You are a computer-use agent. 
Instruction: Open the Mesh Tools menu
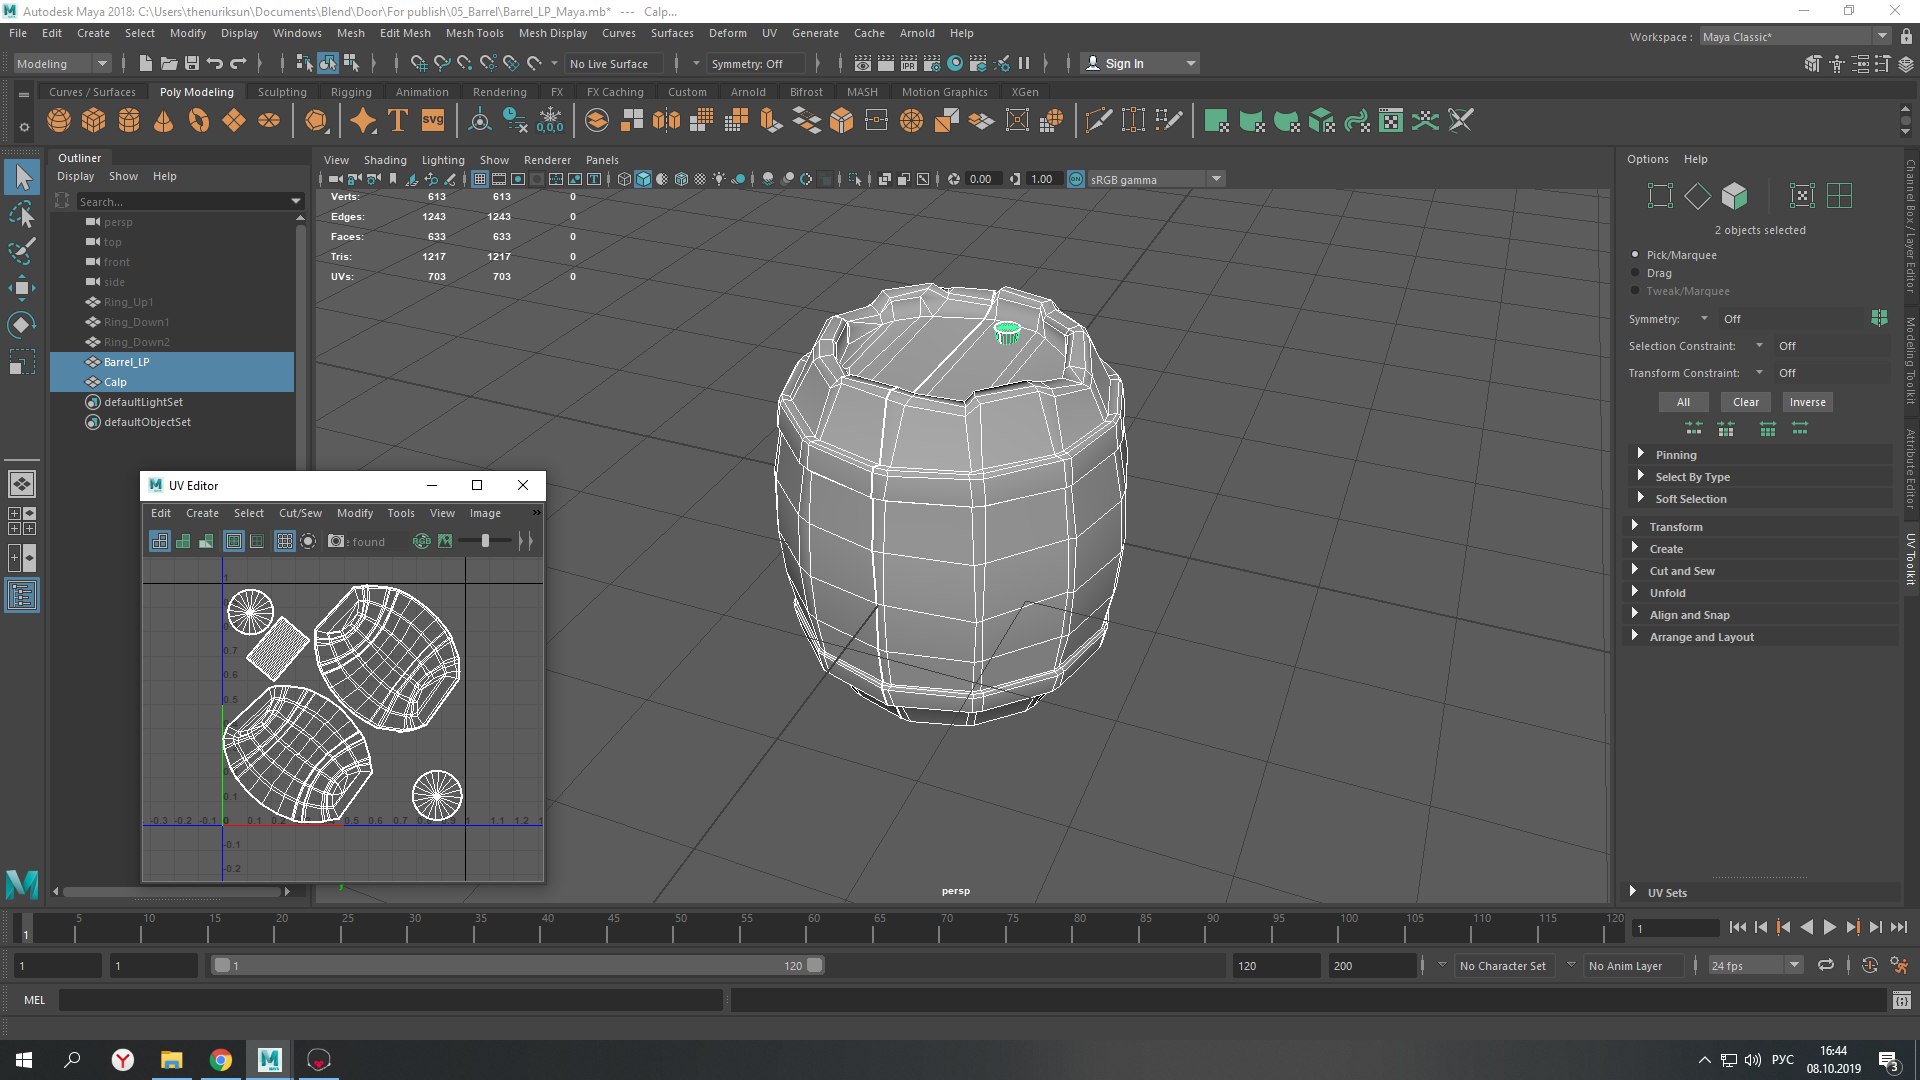(474, 33)
